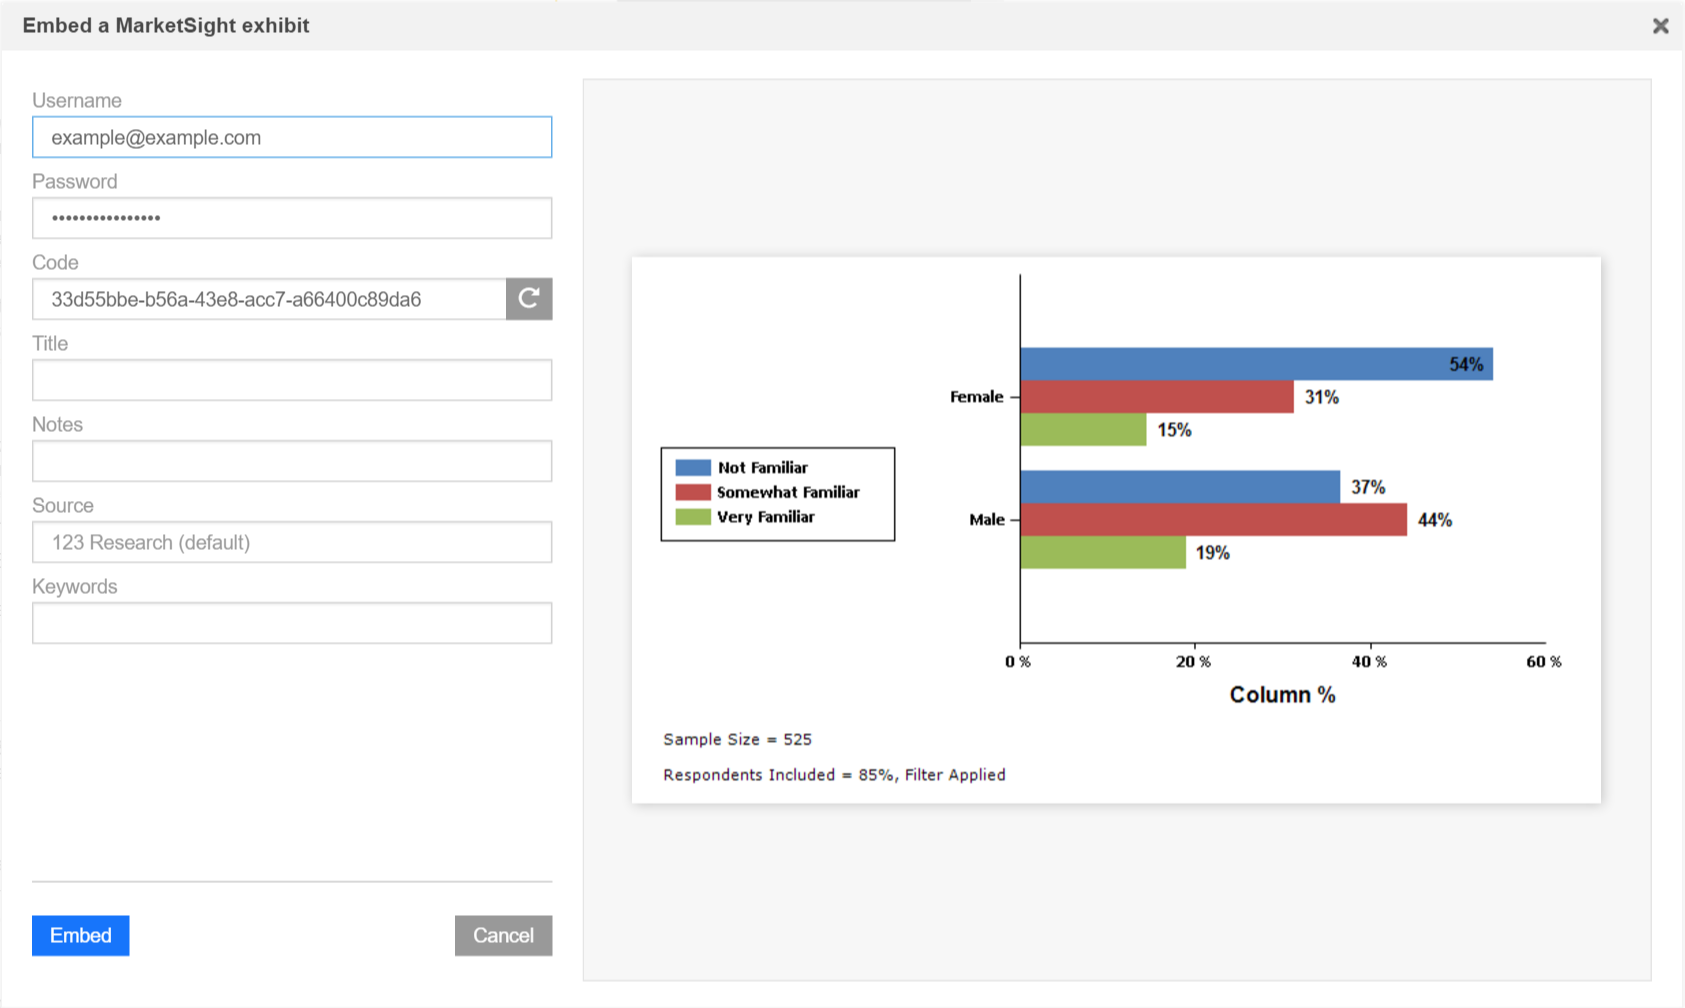The image size is (1685, 1008).
Task: Click the Column % axis label
Action: coord(1282,694)
